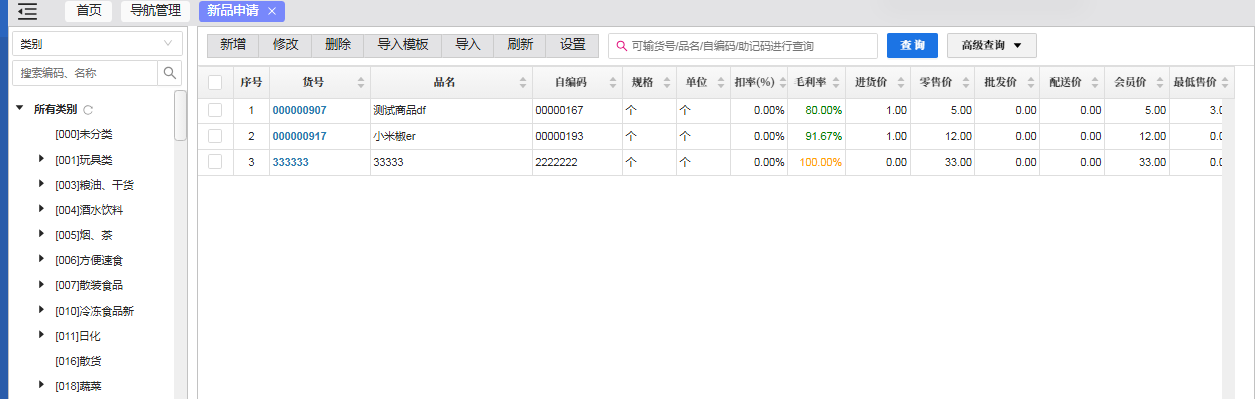Viewport: 1255px width, 399px height.
Task: Expand the [007]散装食品 category
Action: (x=41, y=284)
